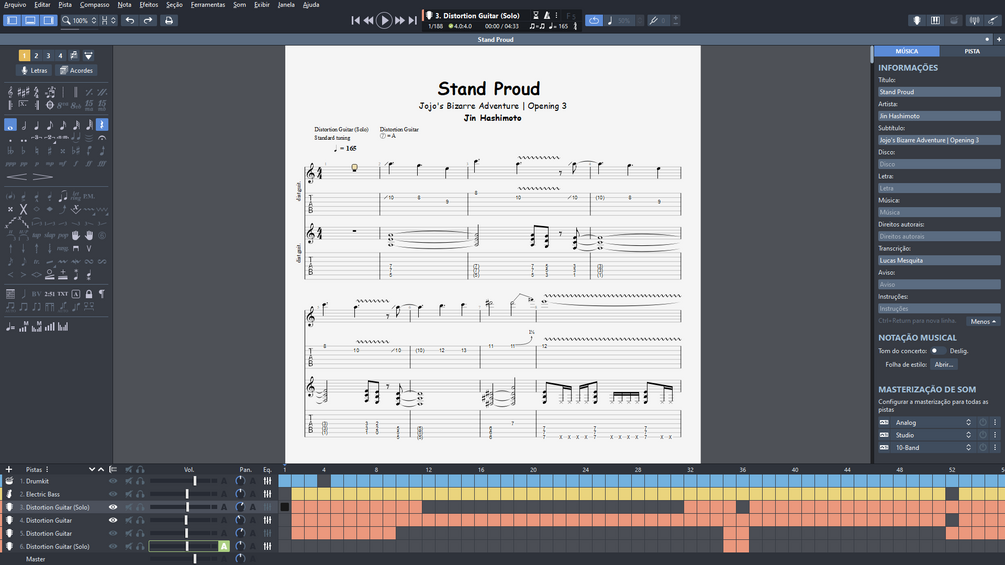Toggle the loop playback button
The width and height of the screenshot is (1005, 565).
[x=594, y=20]
